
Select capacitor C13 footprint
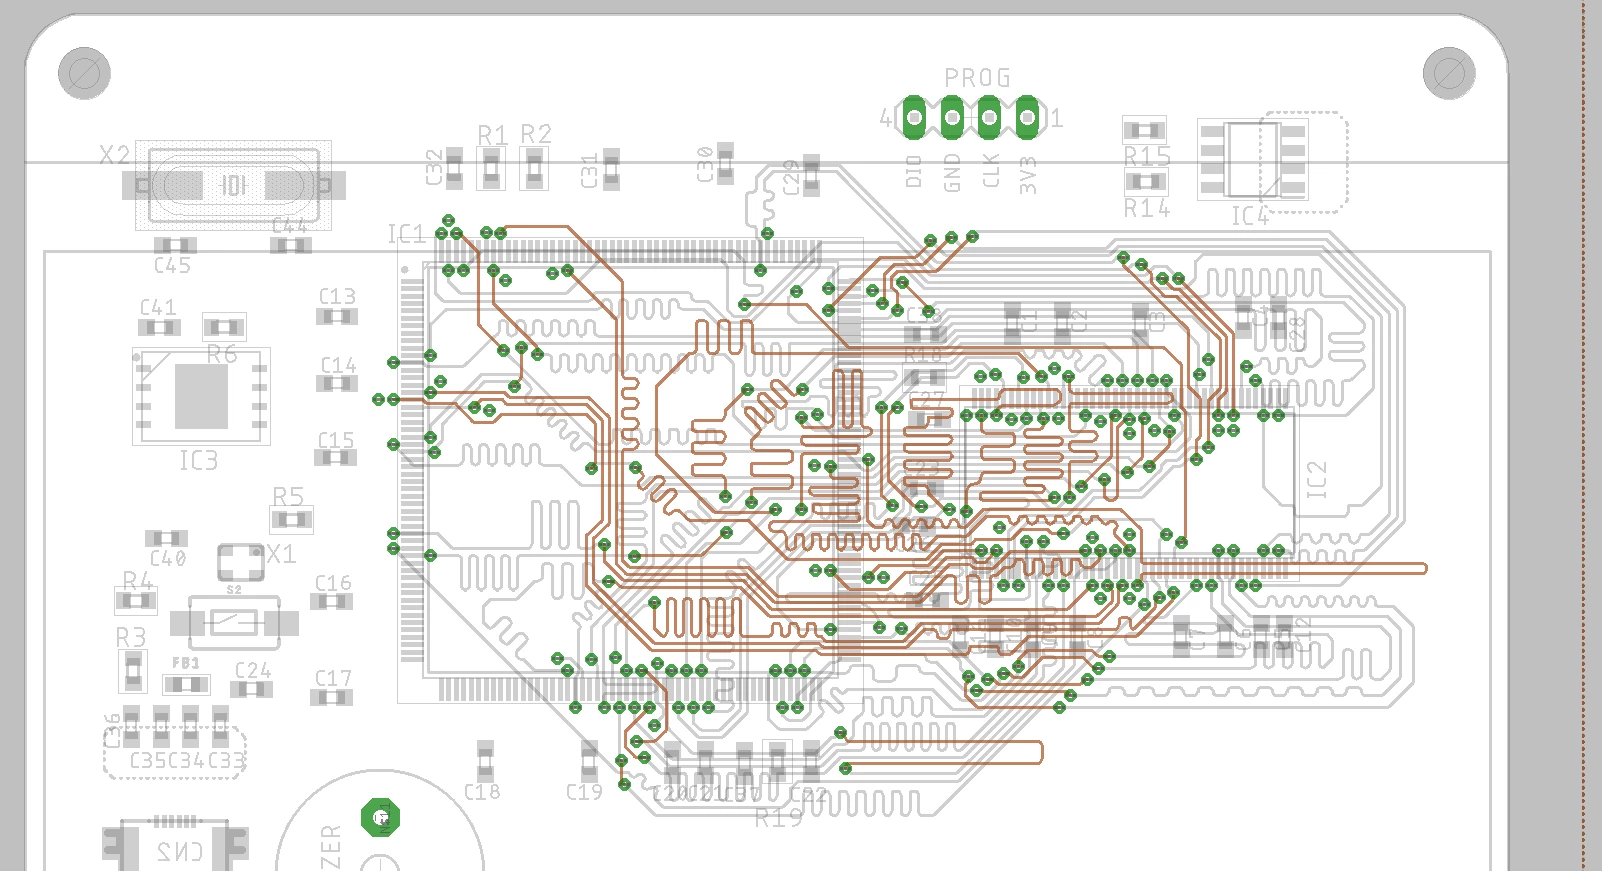click(x=337, y=317)
